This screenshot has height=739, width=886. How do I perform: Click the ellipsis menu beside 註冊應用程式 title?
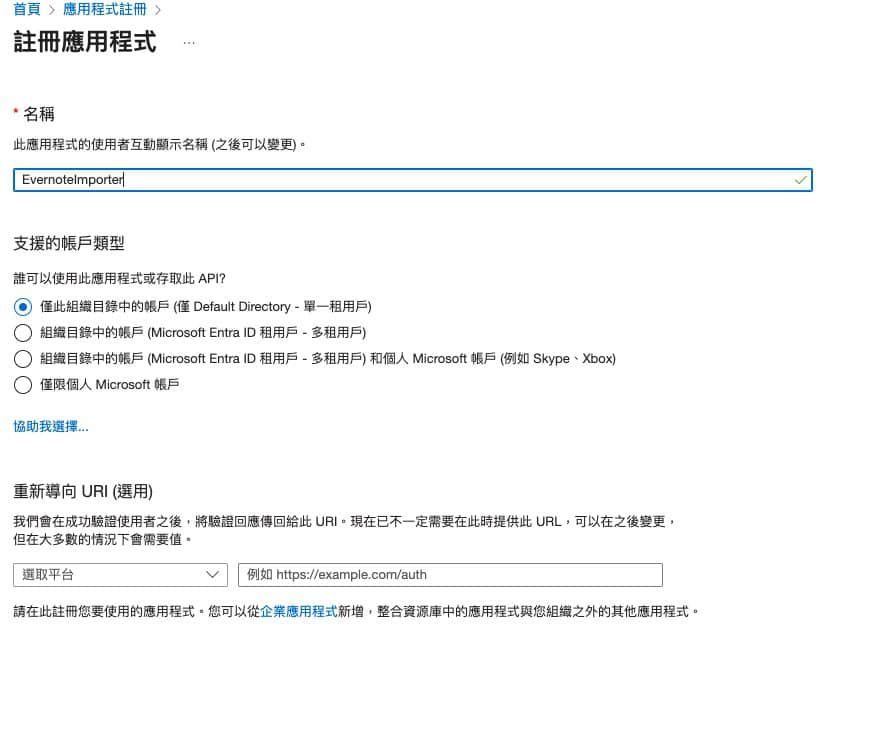(190, 43)
